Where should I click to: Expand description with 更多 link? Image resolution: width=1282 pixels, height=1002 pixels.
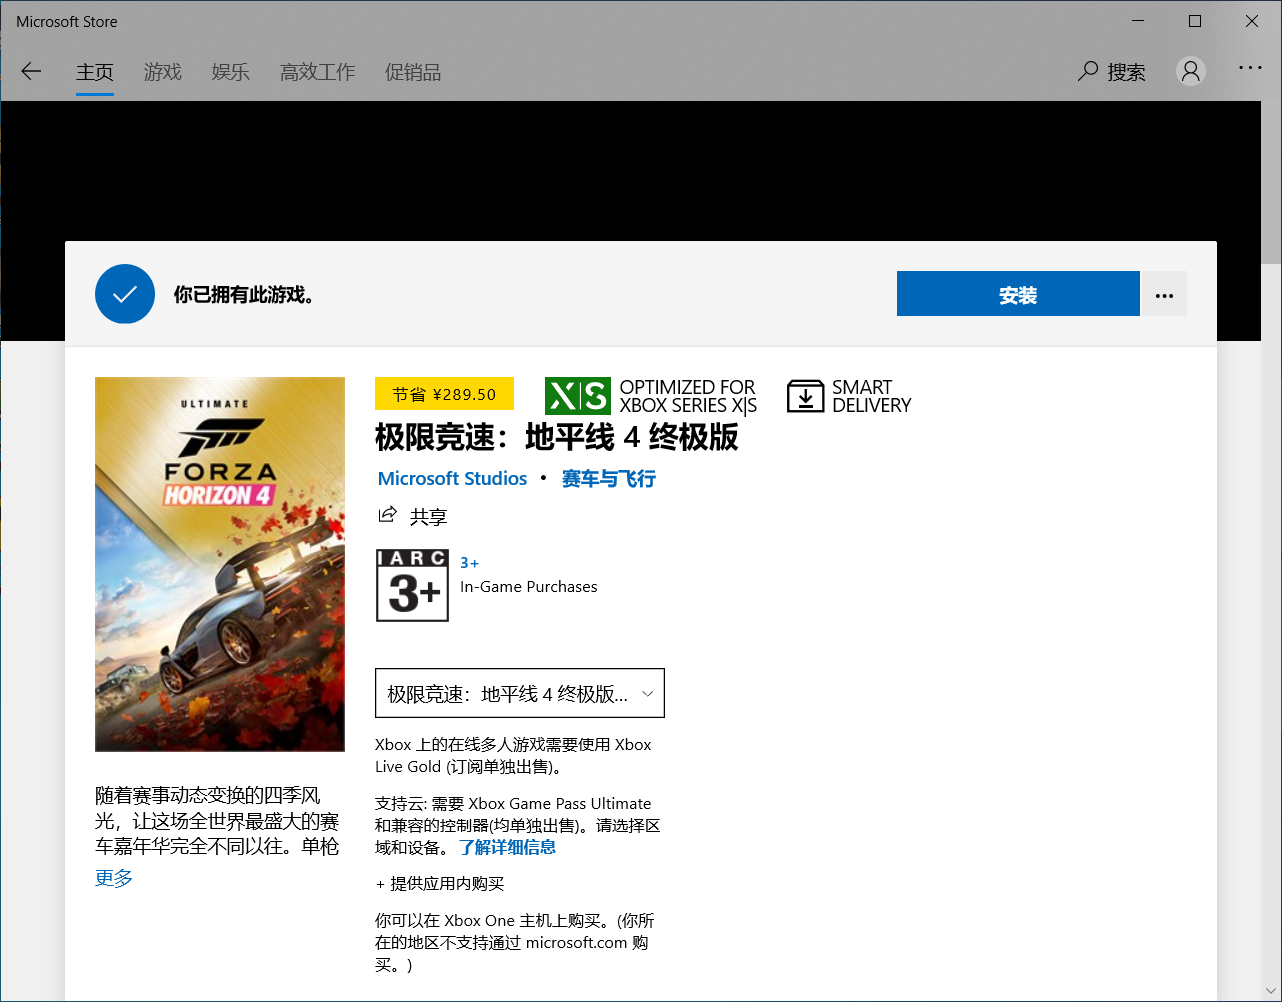[x=114, y=877]
